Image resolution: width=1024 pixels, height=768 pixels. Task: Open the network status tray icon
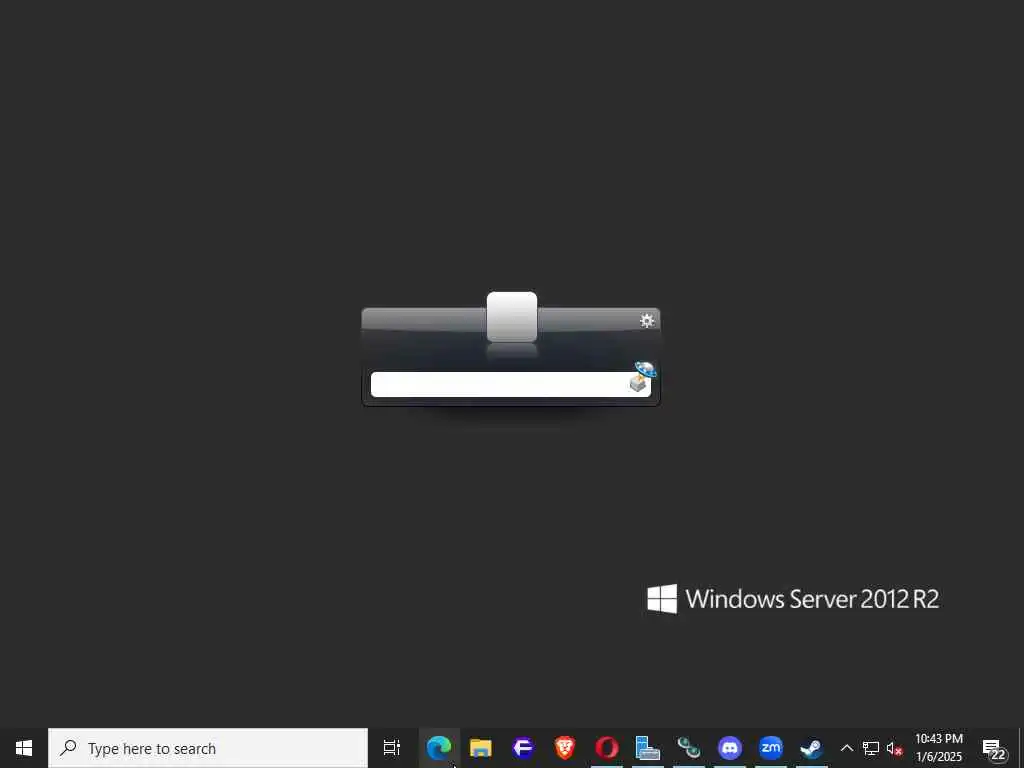(x=871, y=748)
